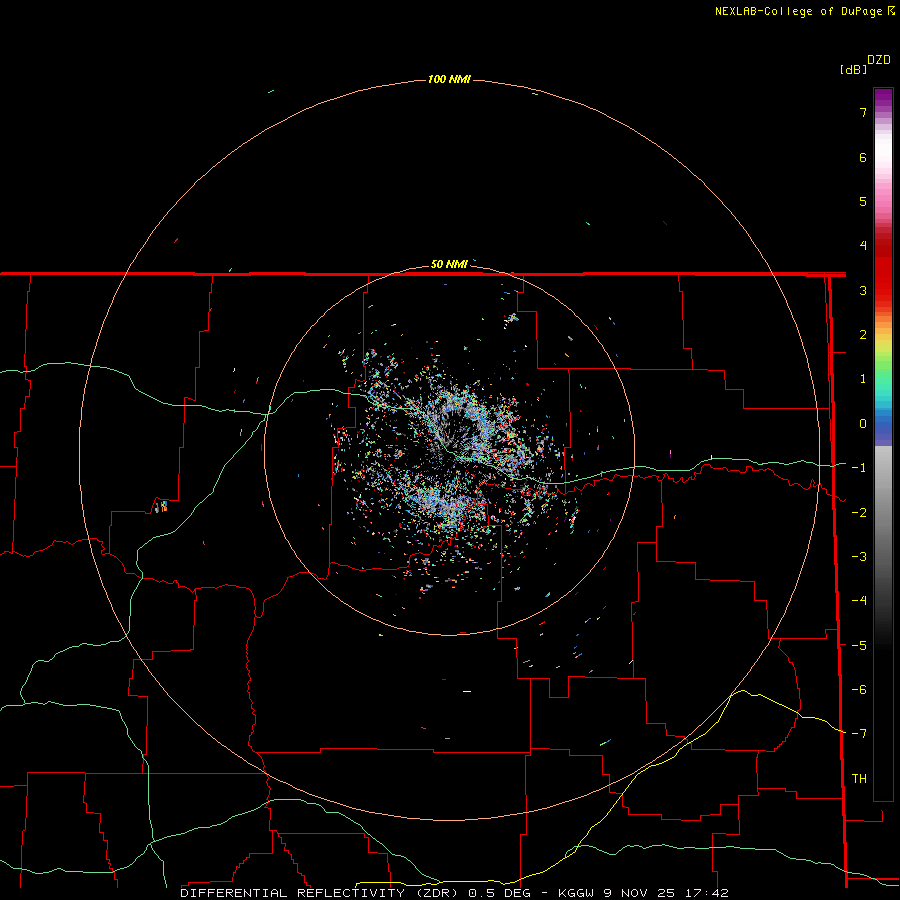Click the (ZDR) abbreviation in the caption
Viewport: 900px width, 900px height.
point(437,893)
